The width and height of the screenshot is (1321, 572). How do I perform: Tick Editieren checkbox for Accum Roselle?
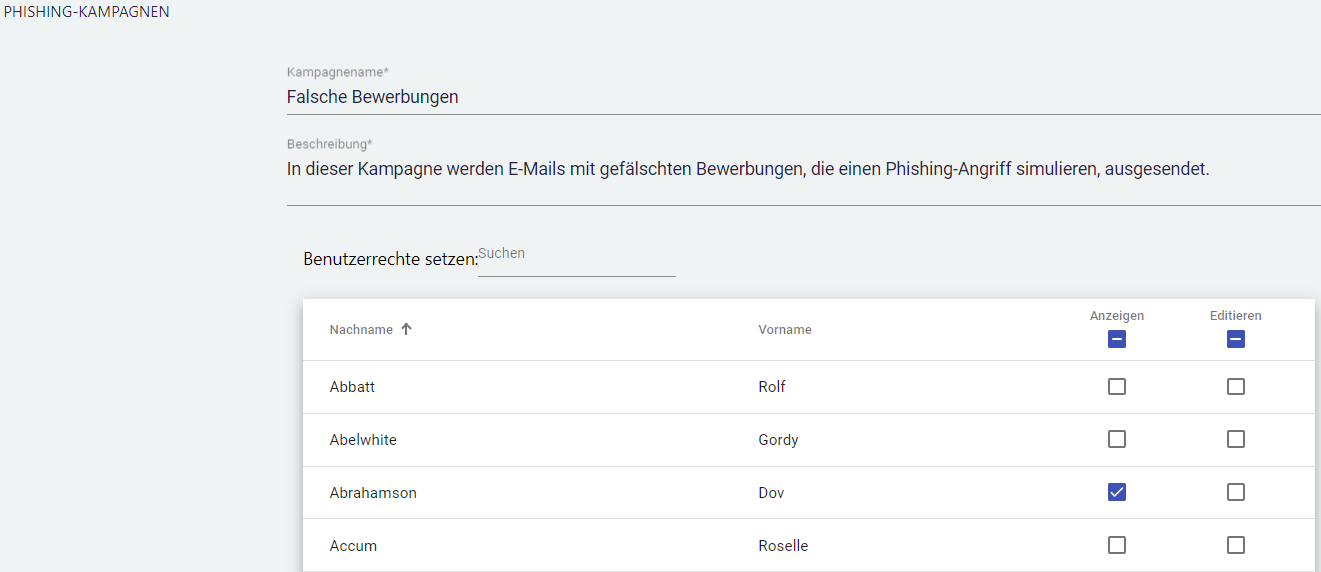[1236, 545]
